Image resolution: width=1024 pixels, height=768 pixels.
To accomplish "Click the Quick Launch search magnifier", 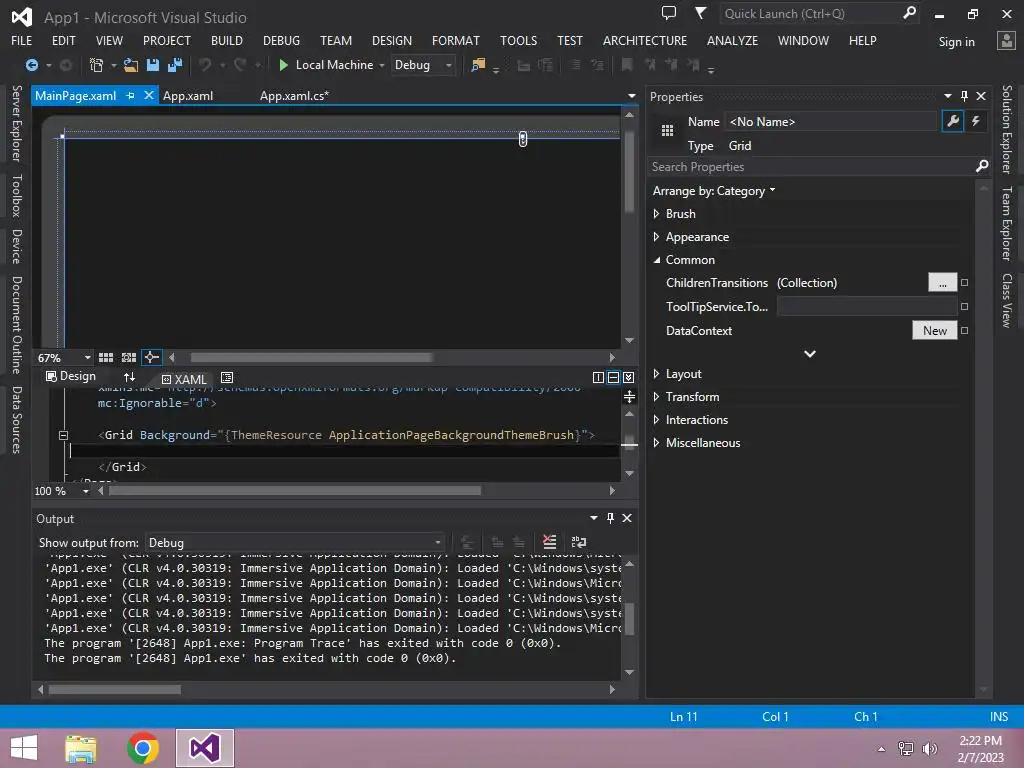I will 909,13.
